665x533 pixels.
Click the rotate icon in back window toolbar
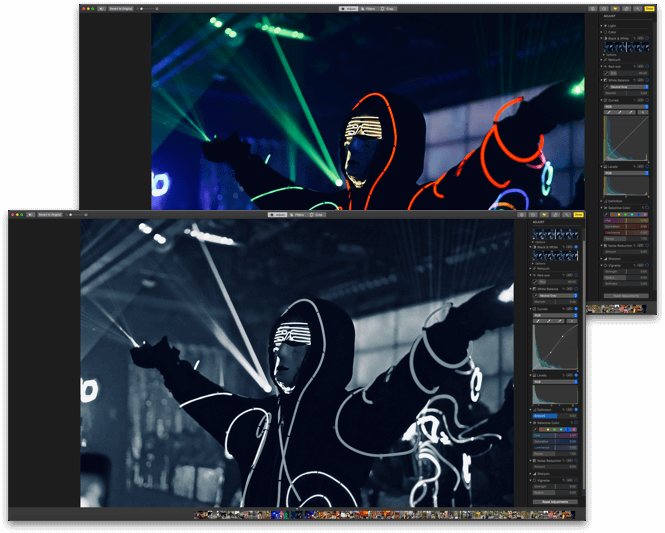pyautogui.click(x=626, y=8)
